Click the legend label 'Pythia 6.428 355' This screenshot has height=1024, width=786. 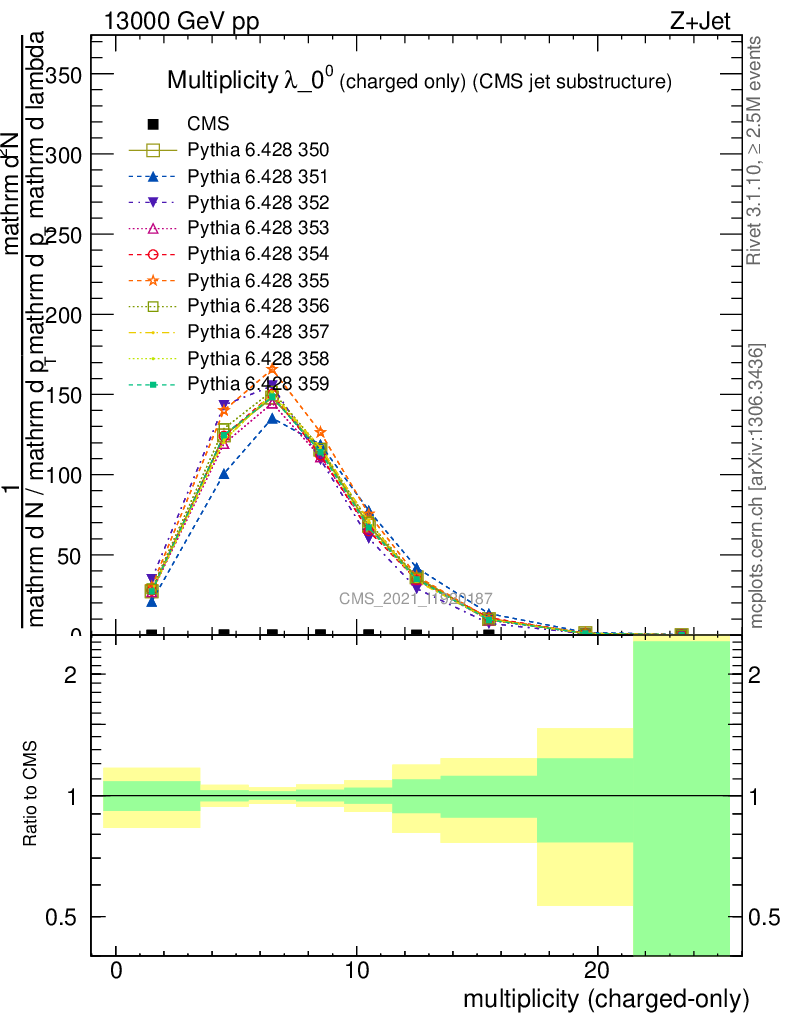coord(258,281)
